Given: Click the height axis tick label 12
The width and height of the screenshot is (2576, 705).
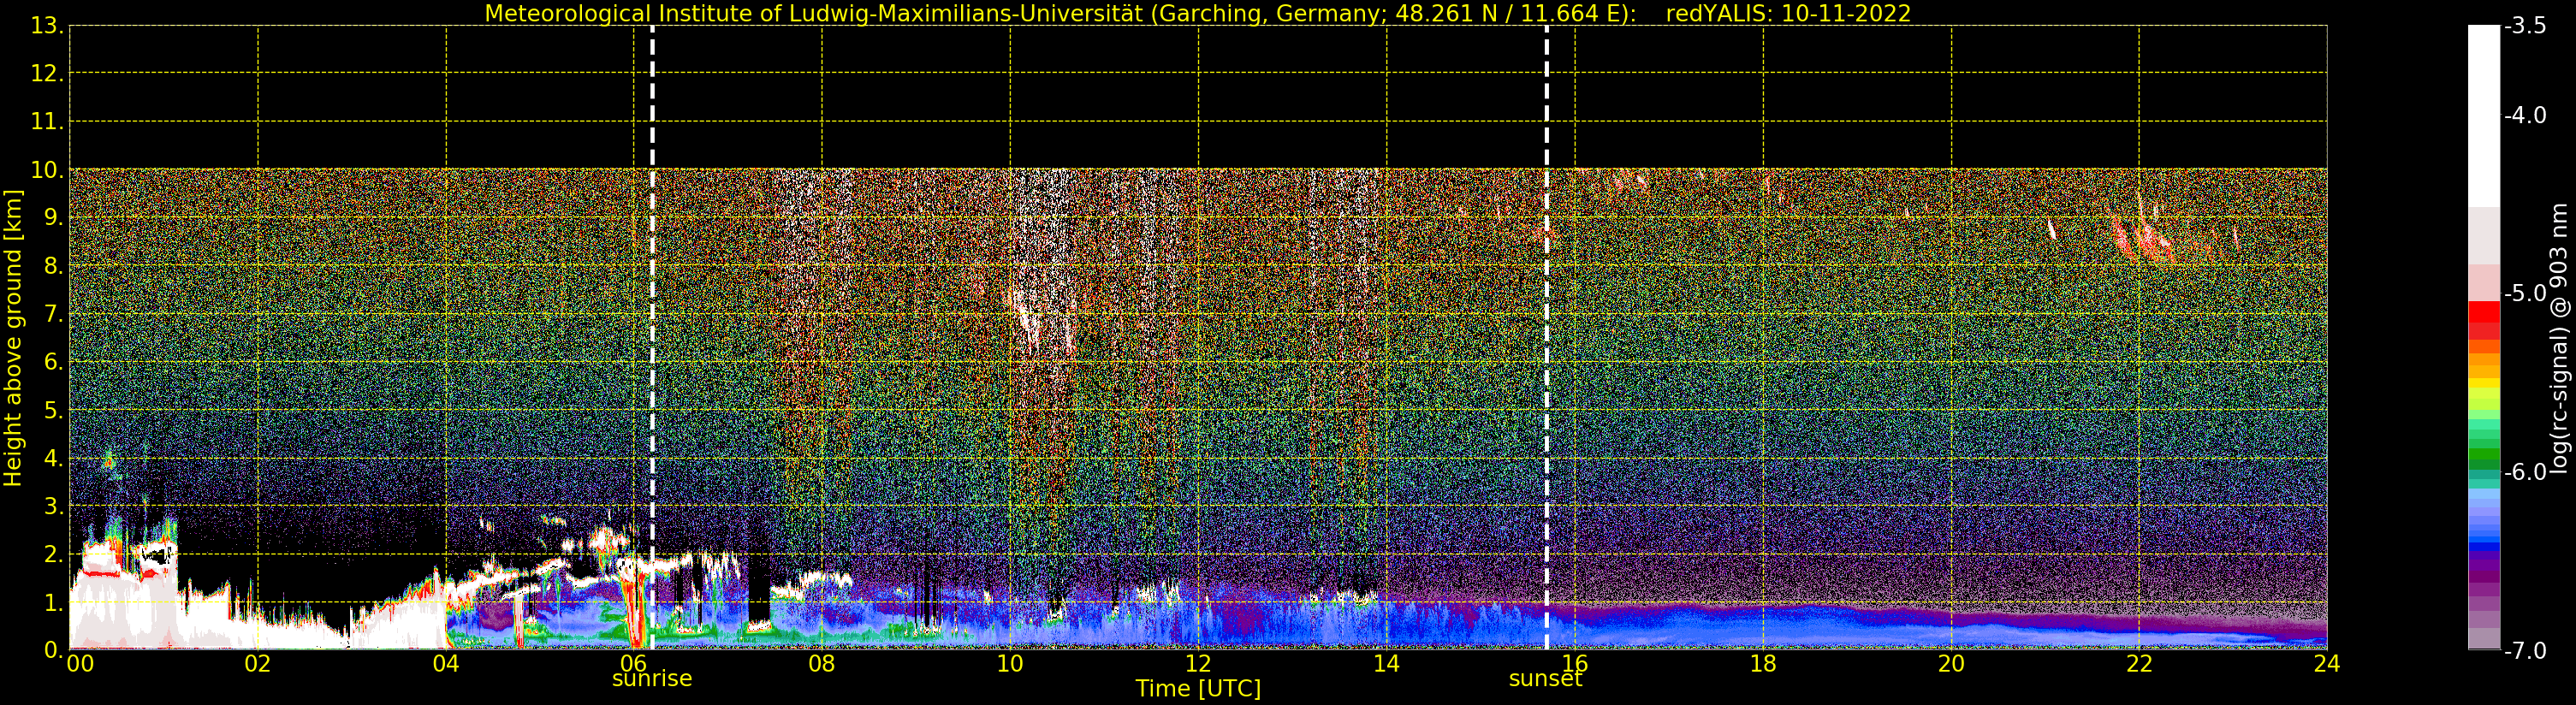Looking at the screenshot, I should (x=47, y=73).
